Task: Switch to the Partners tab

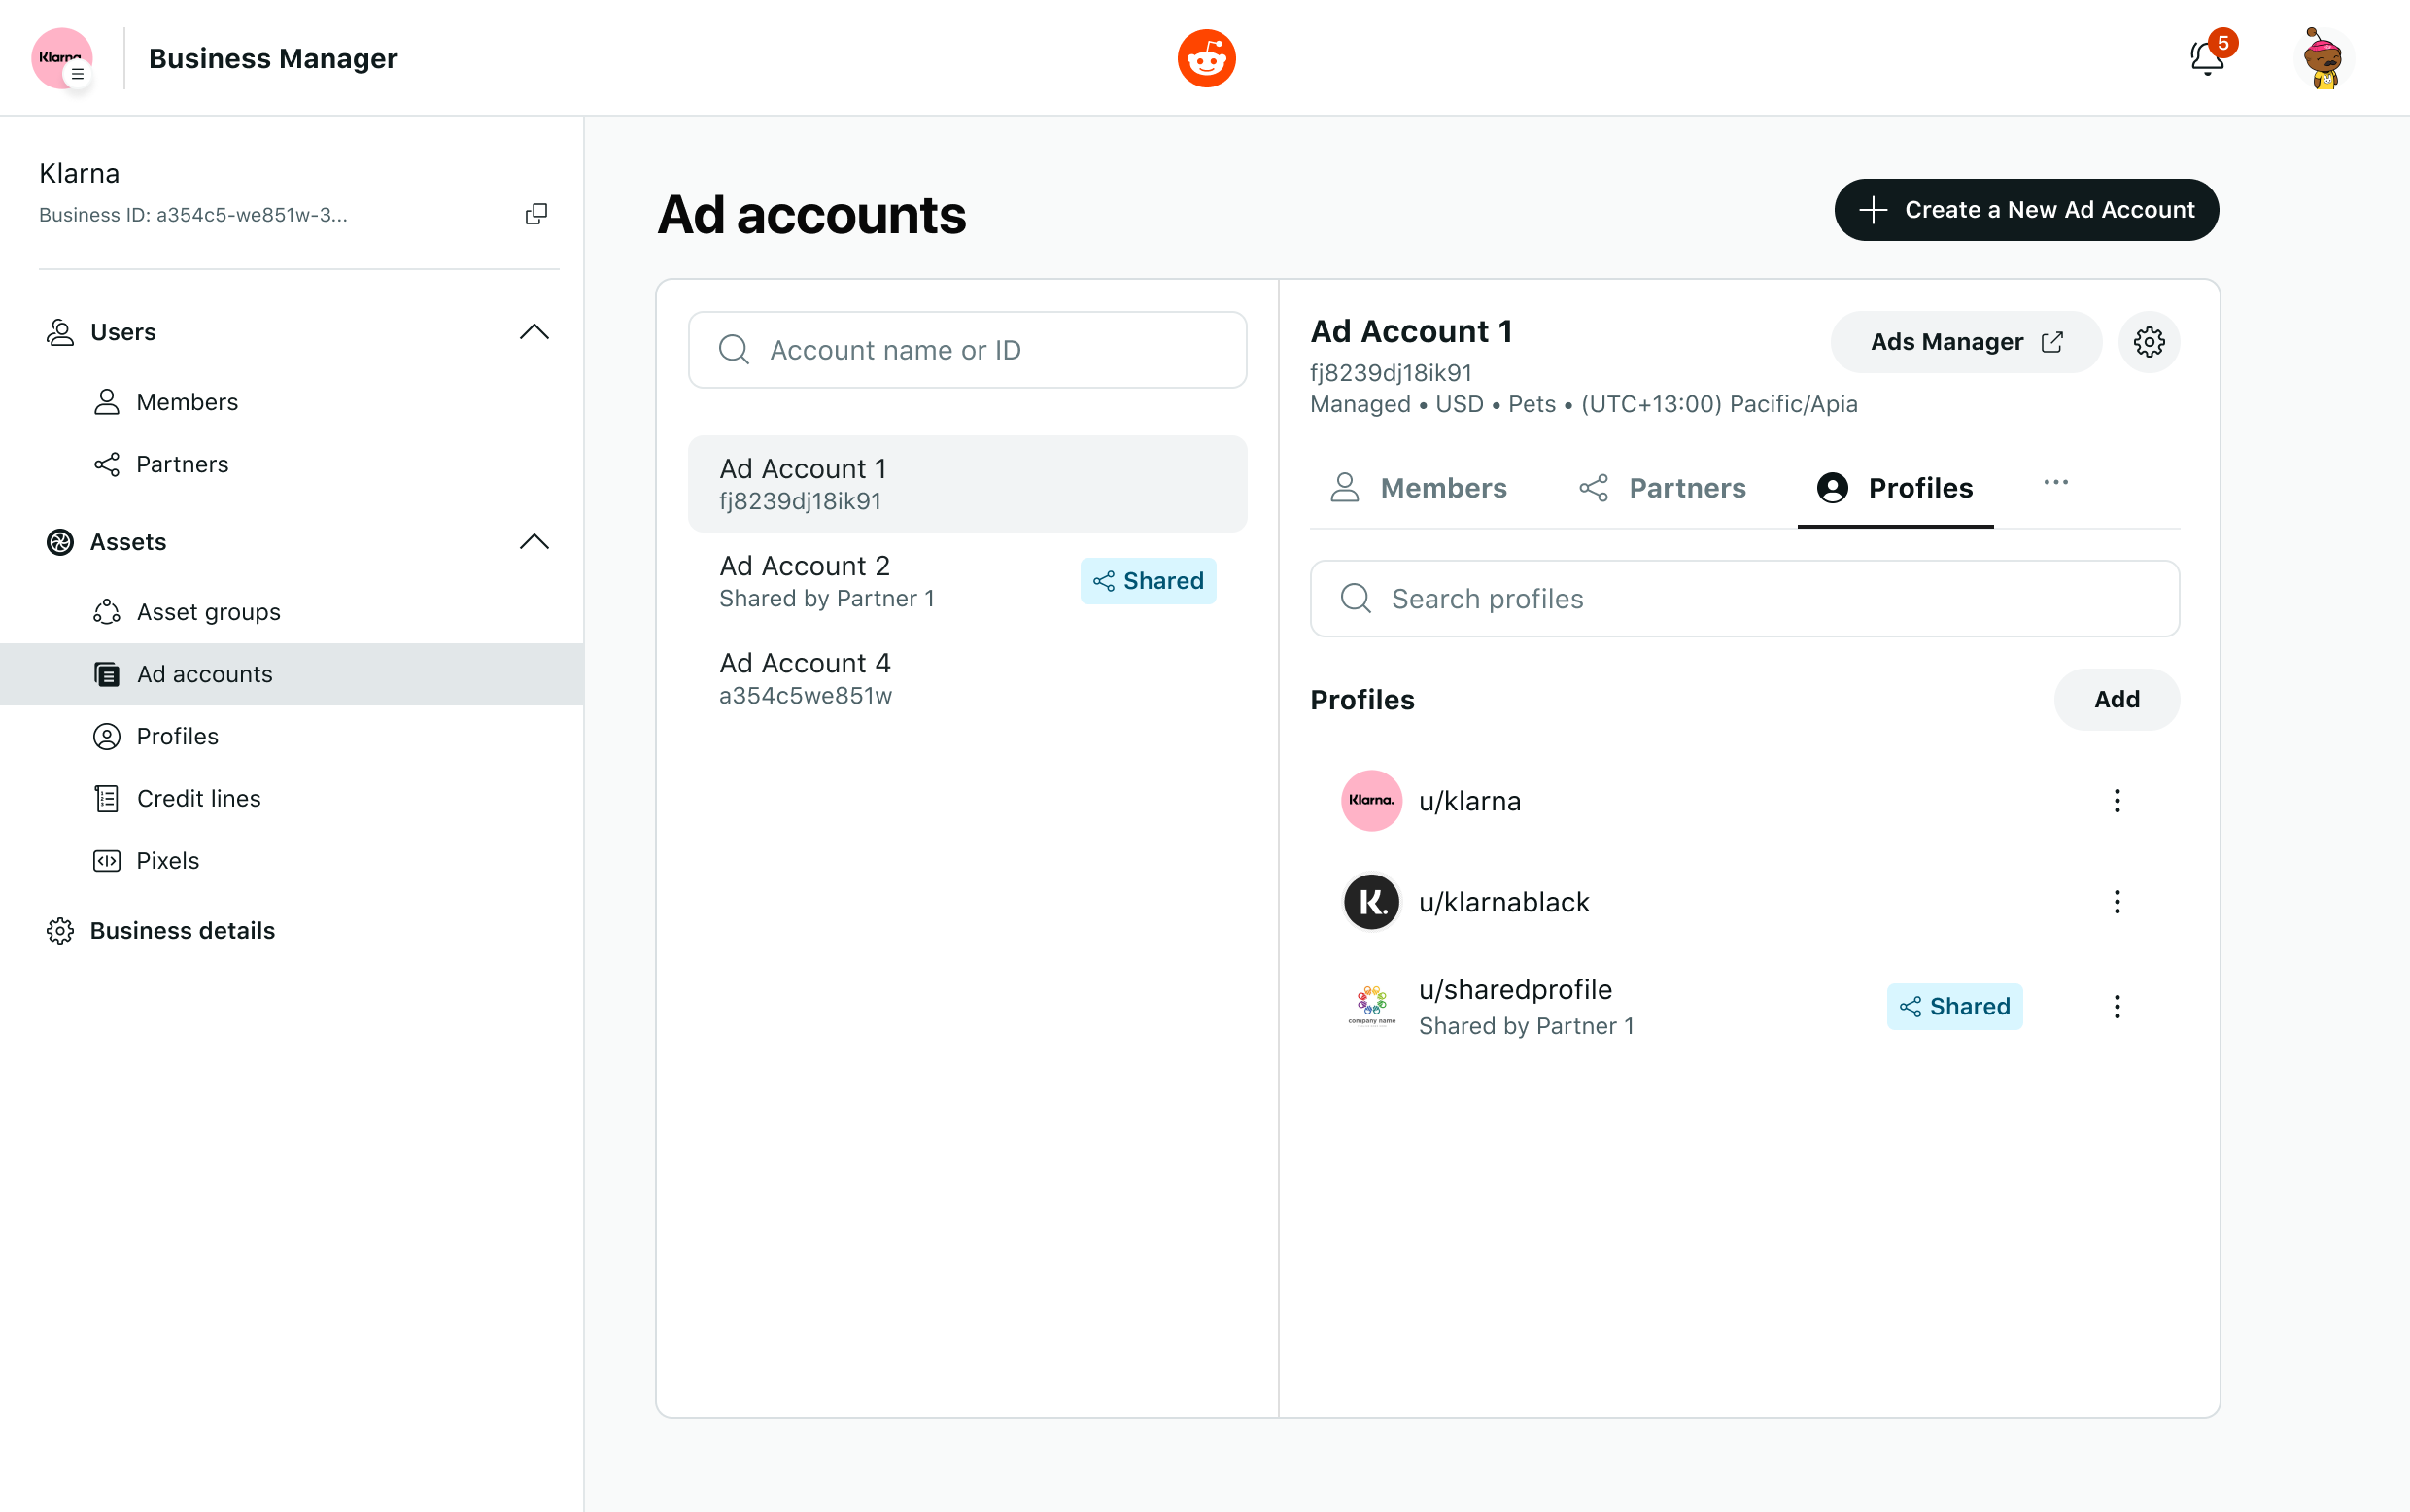Action: [x=1661, y=488]
